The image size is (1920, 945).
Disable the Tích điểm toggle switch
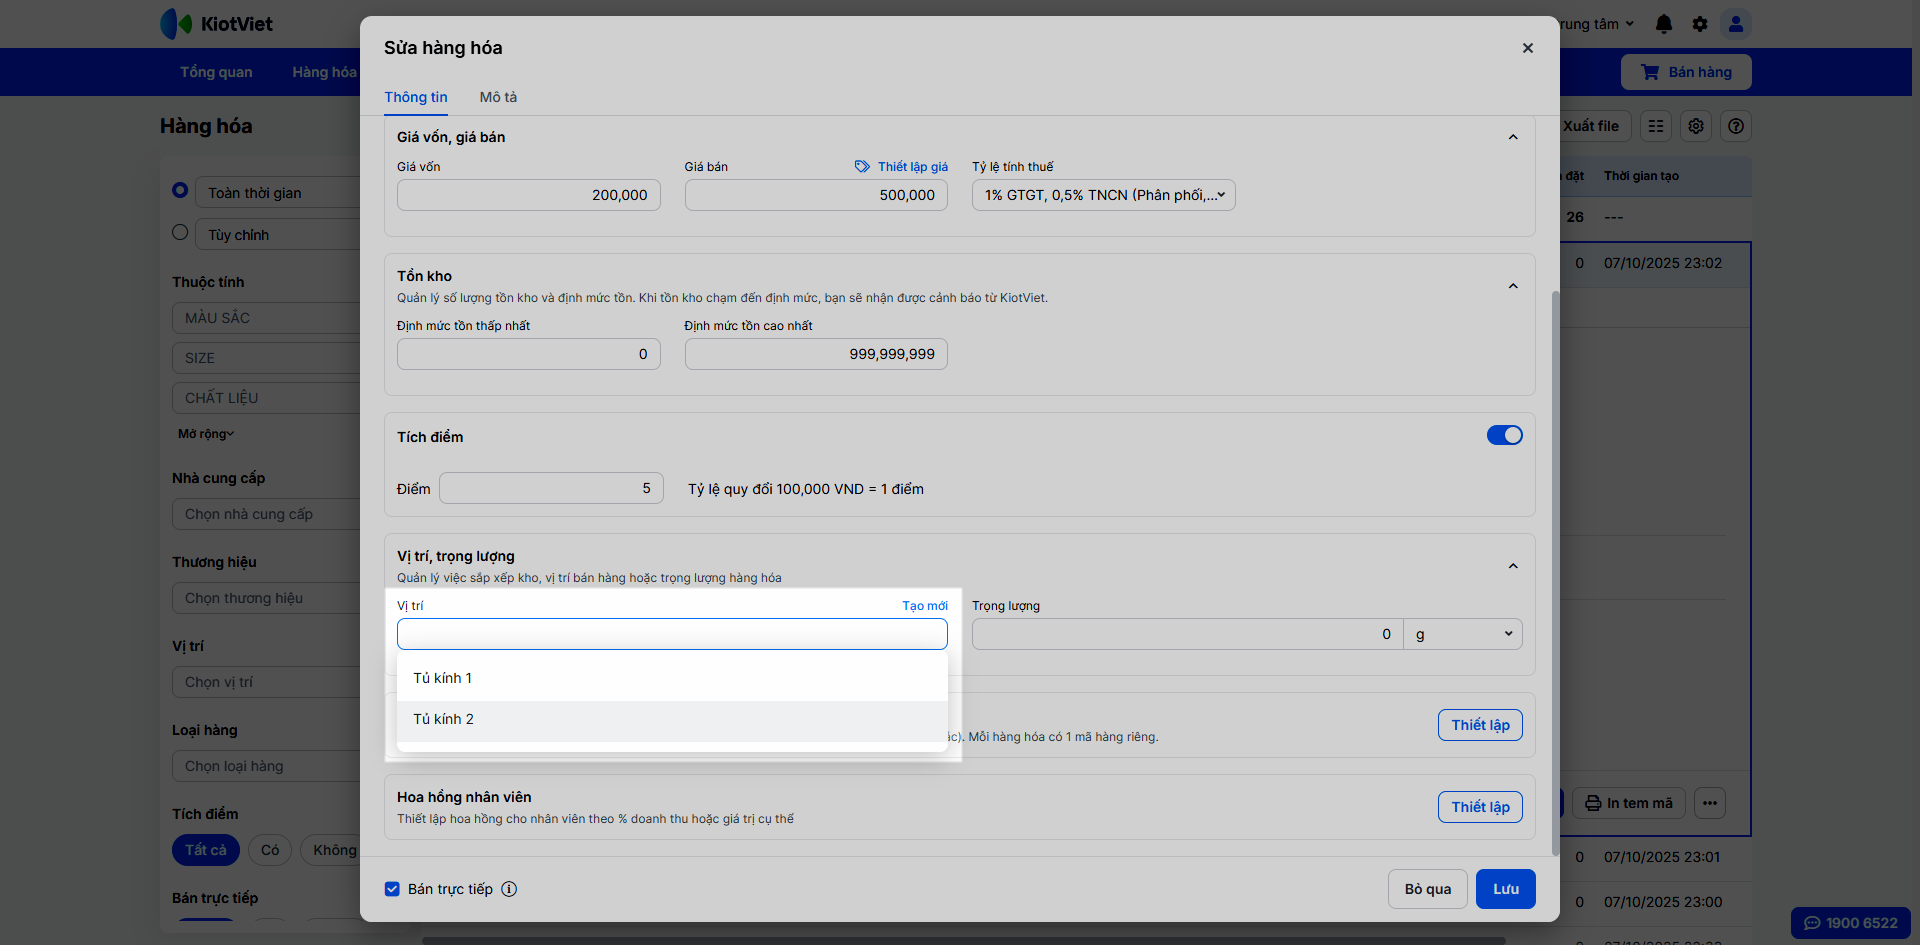pyautogui.click(x=1504, y=435)
